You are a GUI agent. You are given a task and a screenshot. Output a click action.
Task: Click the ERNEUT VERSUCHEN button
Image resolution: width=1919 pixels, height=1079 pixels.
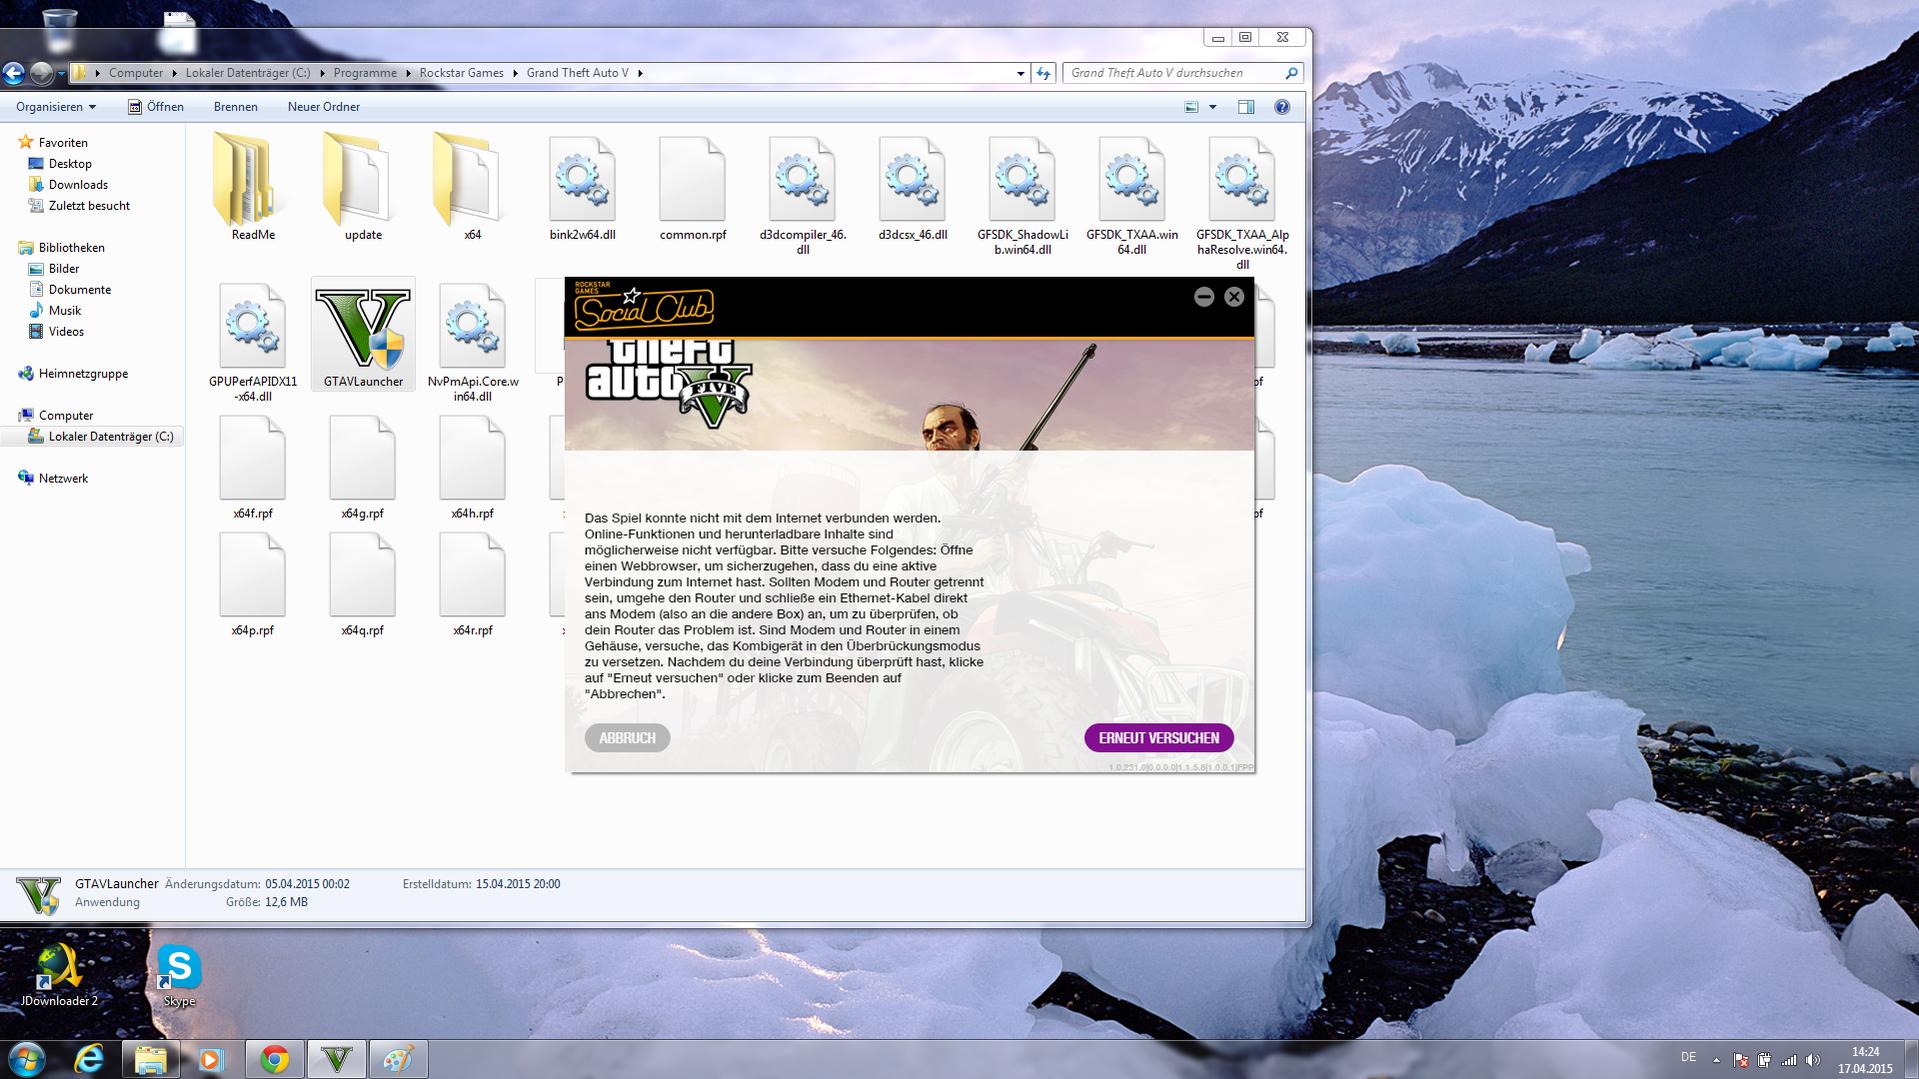pyautogui.click(x=1159, y=738)
